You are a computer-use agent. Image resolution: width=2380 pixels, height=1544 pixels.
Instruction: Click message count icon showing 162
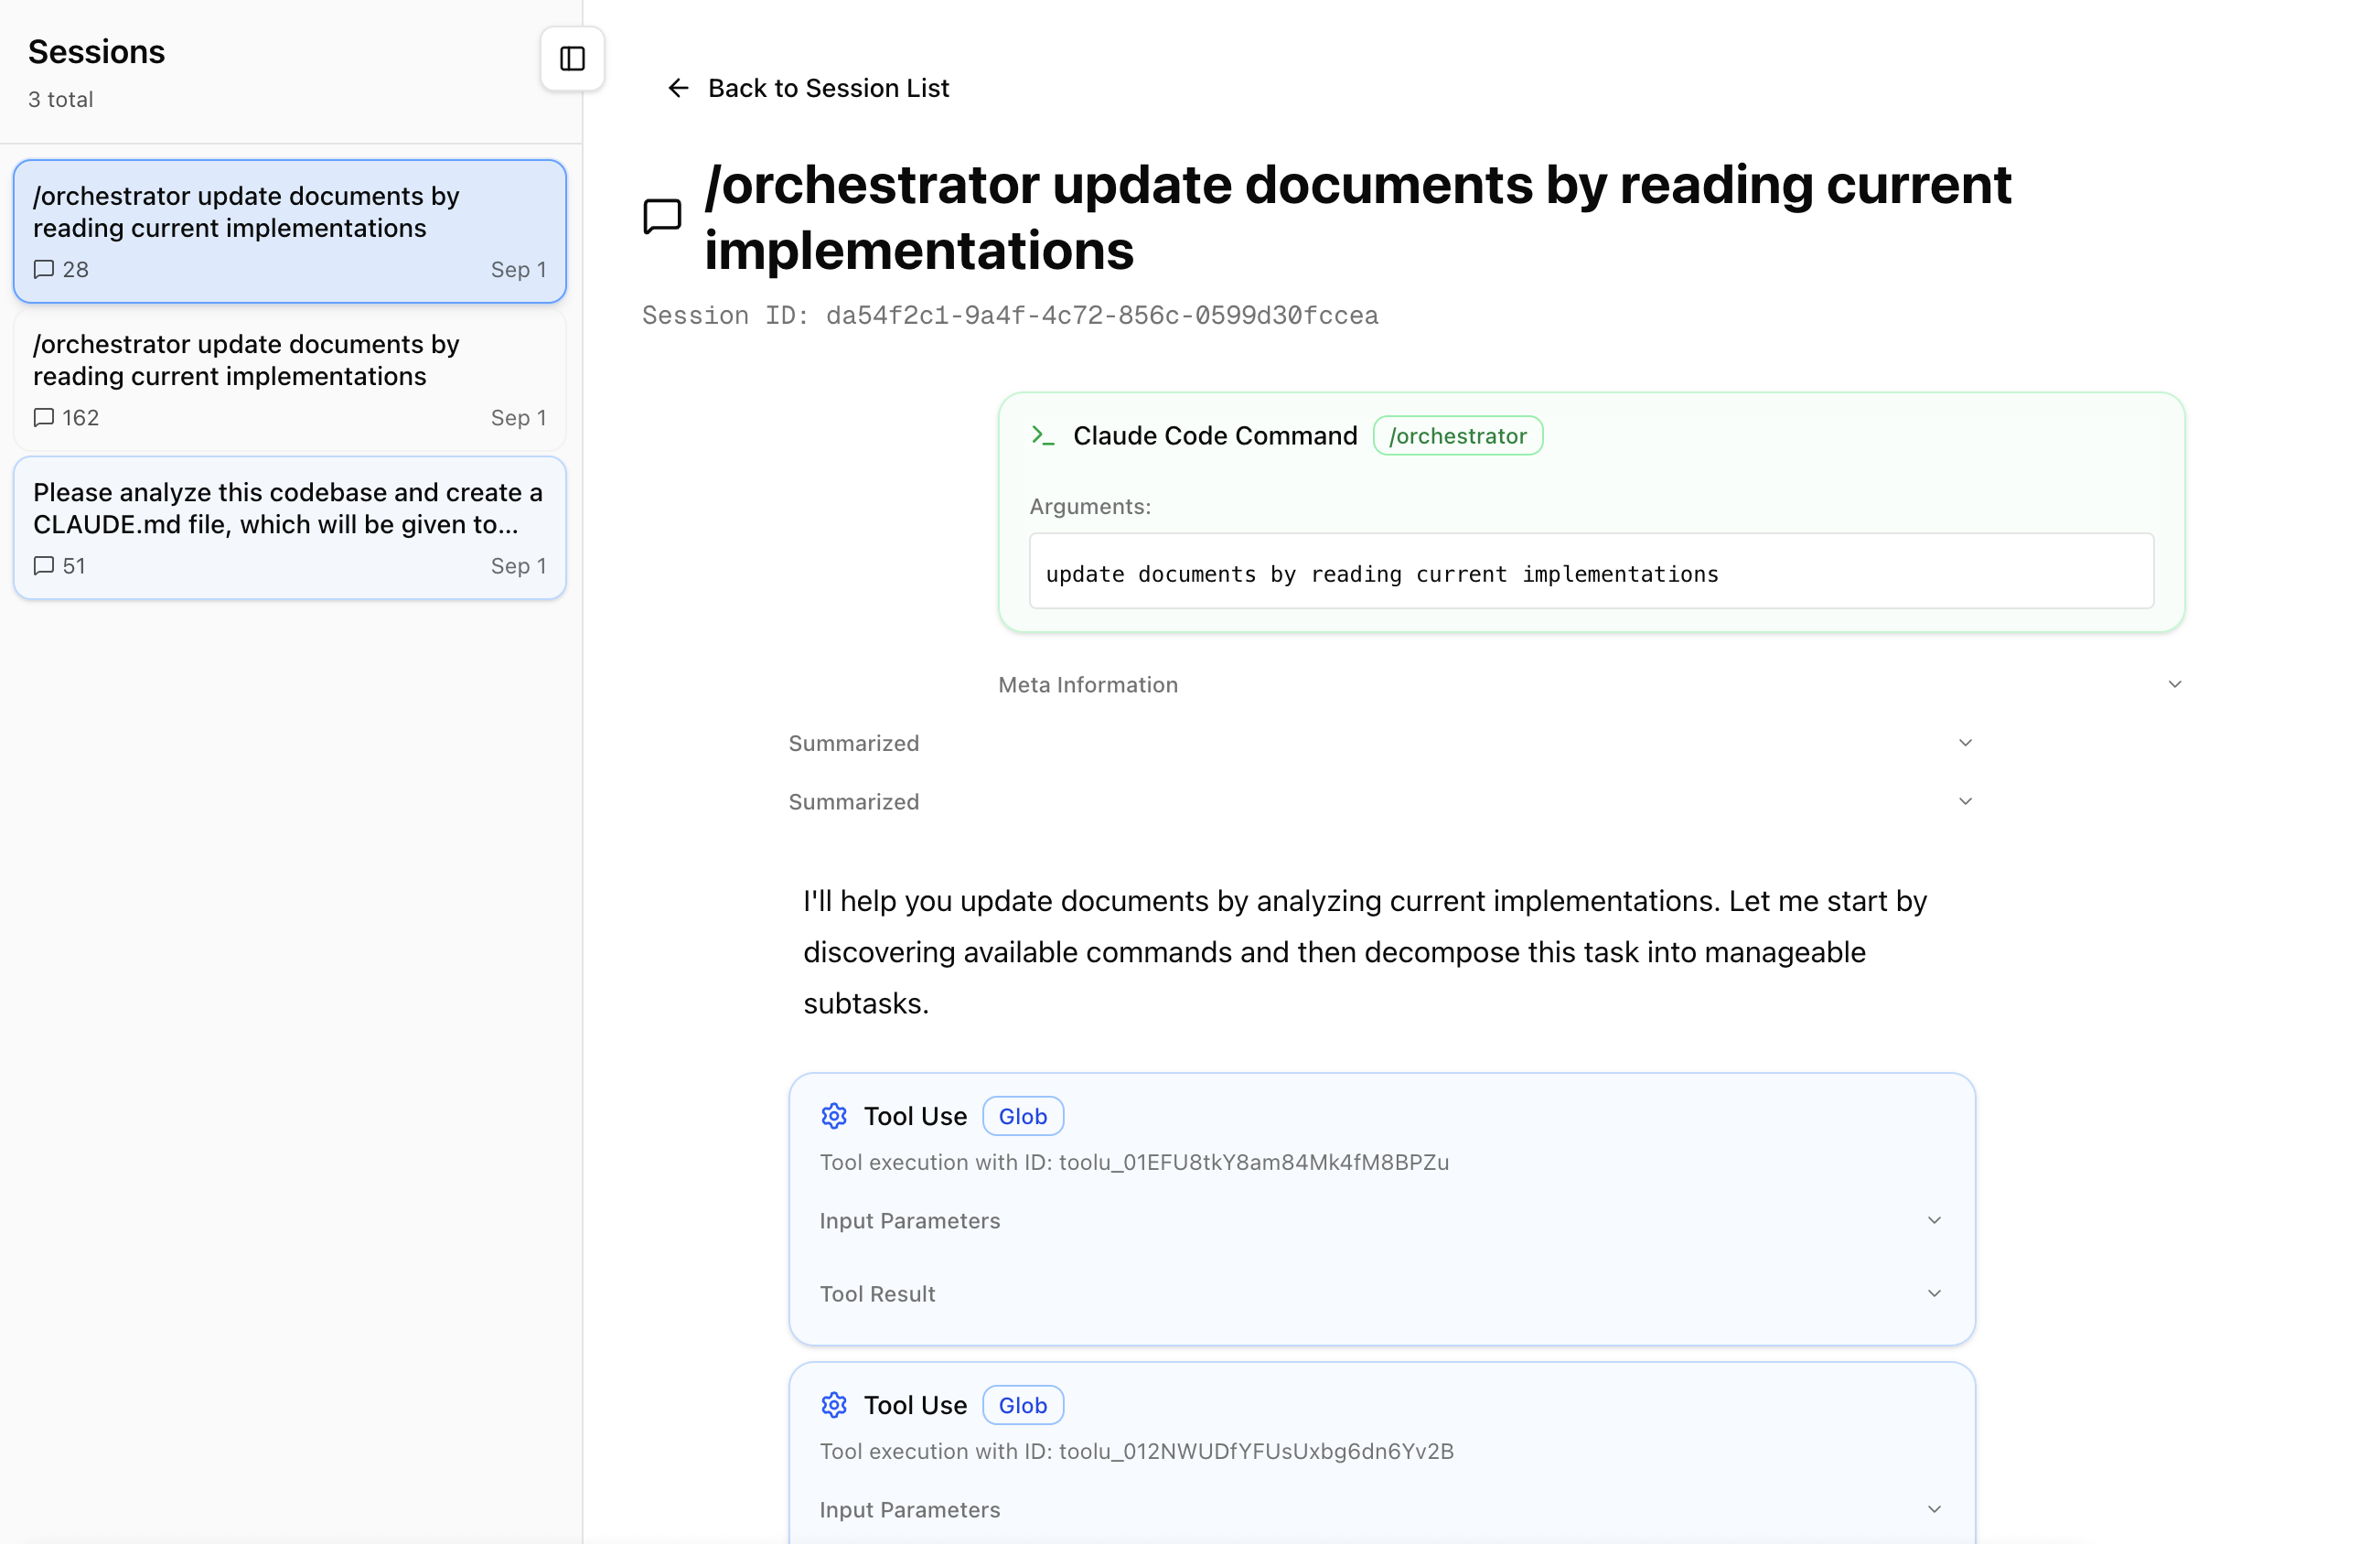pos(44,418)
